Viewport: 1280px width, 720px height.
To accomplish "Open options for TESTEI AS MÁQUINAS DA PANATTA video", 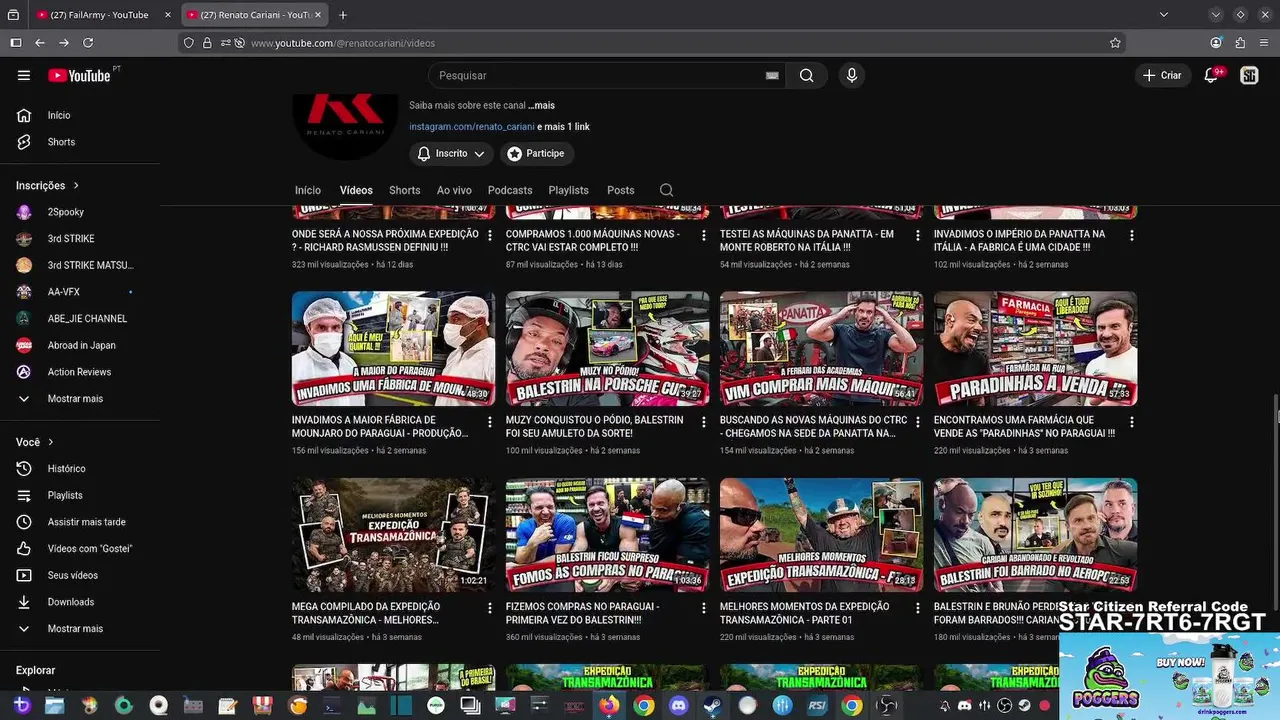I will click(x=918, y=236).
